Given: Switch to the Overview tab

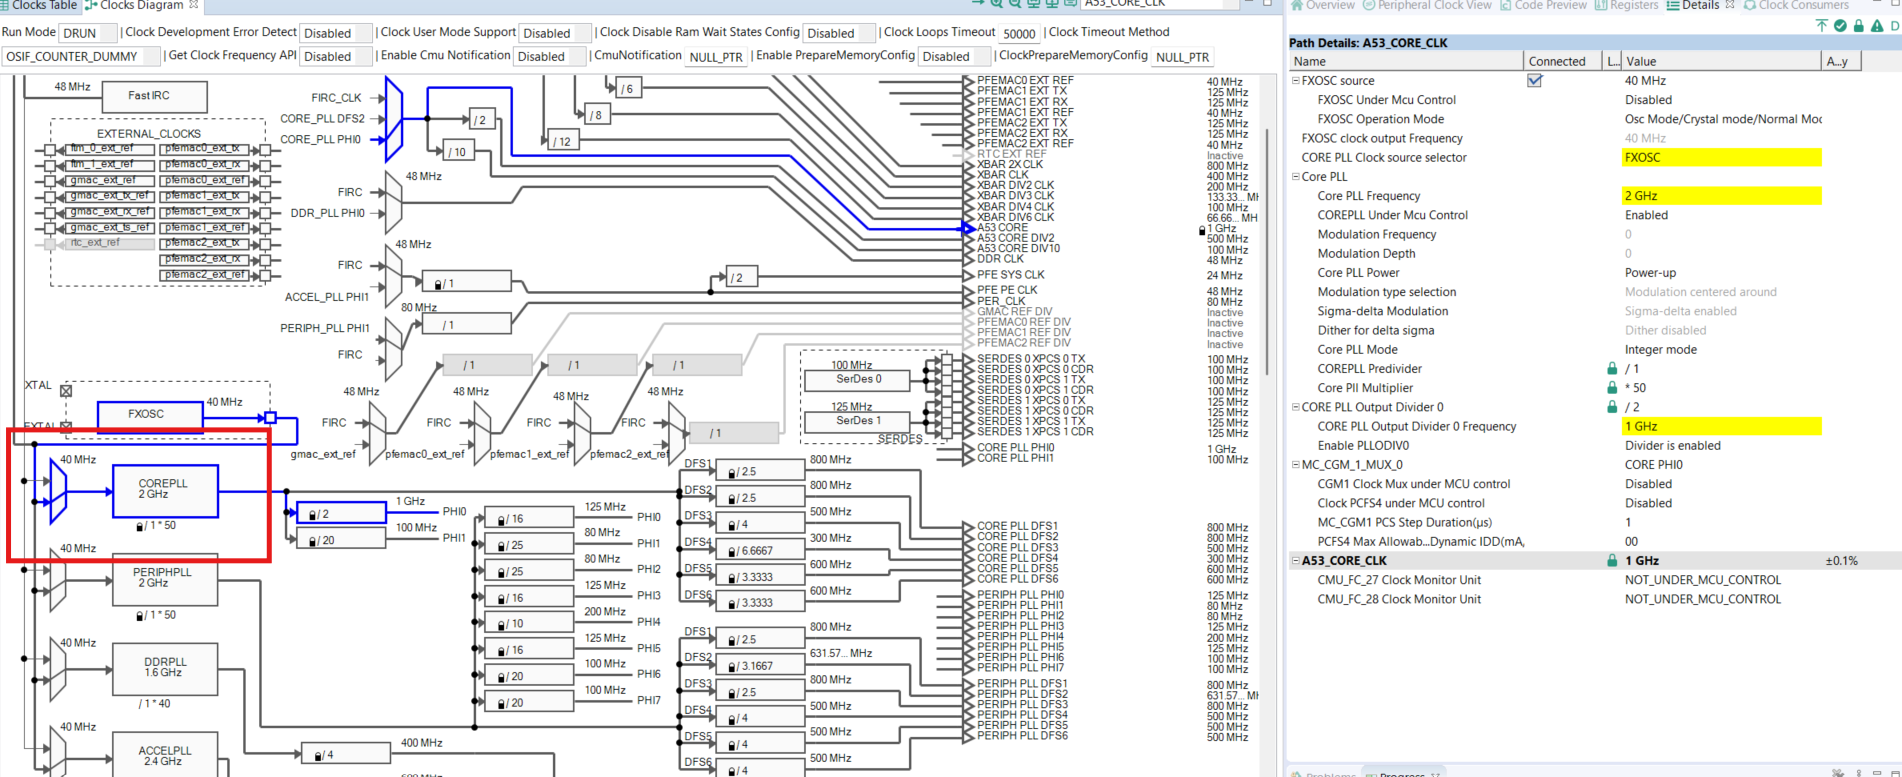Looking at the screenshot, I should point(1322,5).
